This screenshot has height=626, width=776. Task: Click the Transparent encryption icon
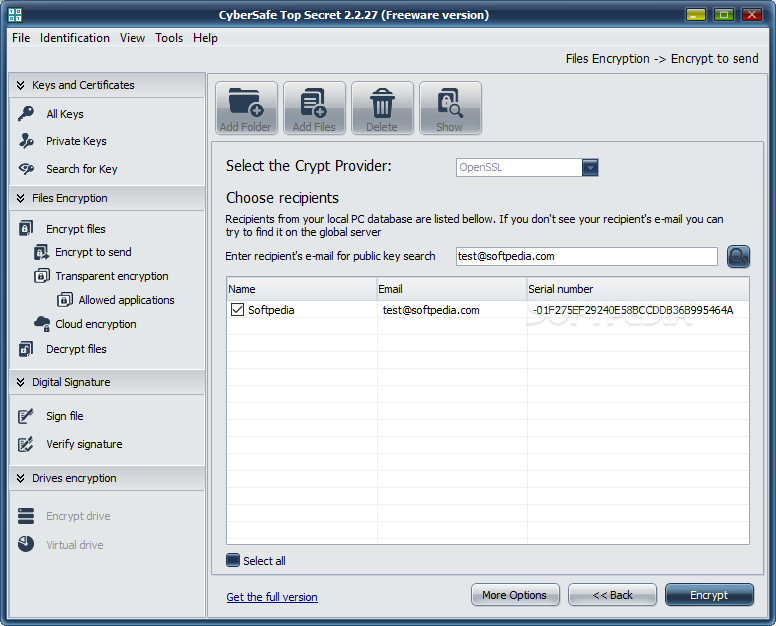tap(42, 276)
